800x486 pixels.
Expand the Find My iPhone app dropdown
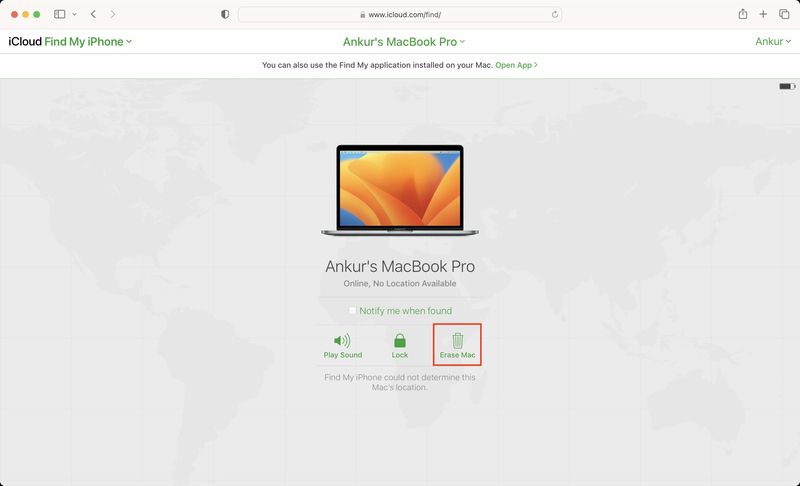click(88, 42)
